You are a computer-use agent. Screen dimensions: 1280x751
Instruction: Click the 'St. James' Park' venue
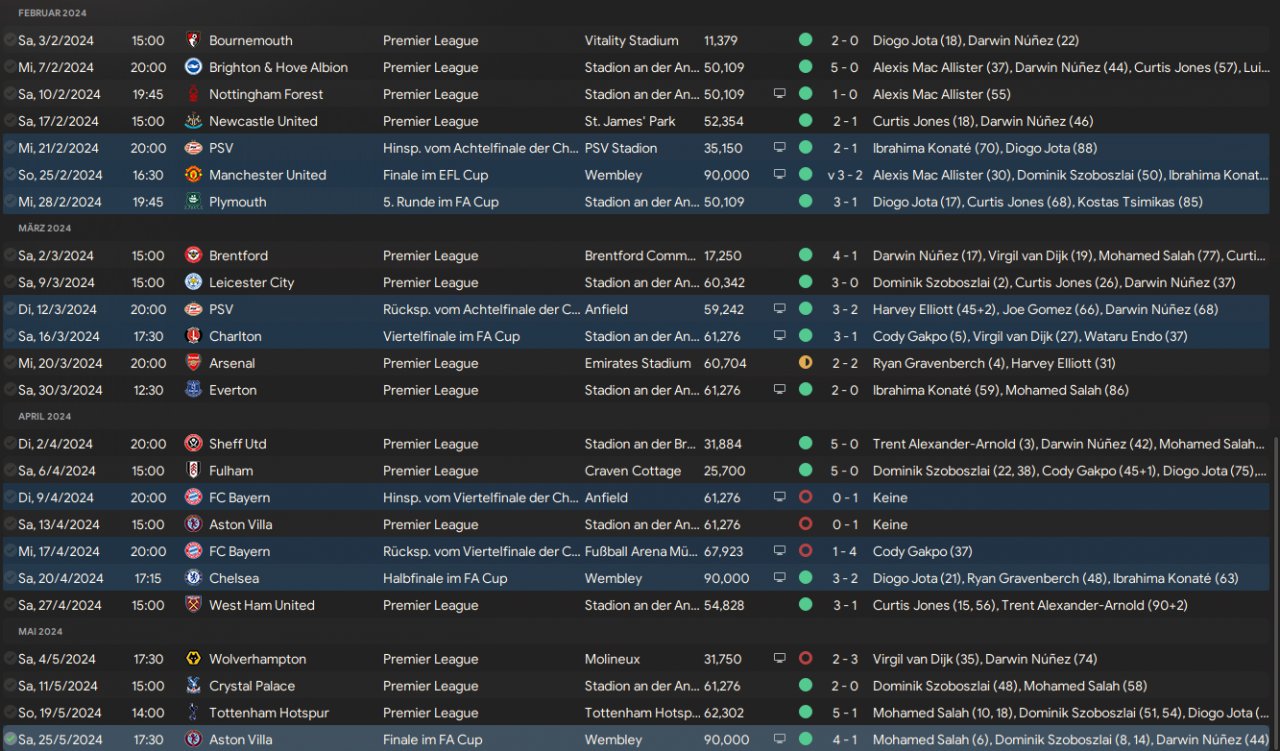pos(630,122)
